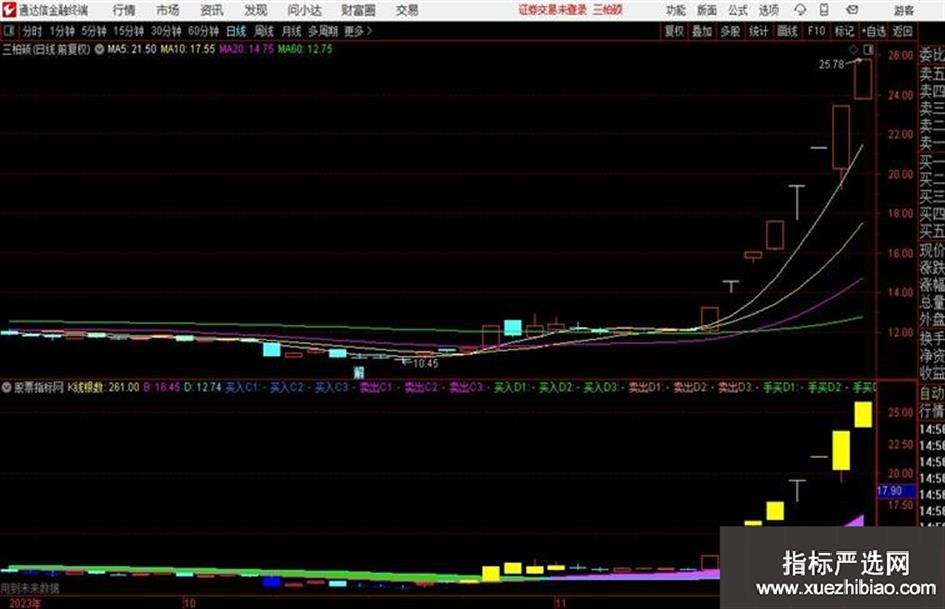Open the 交易 menu
The height and width of the screenshot is (609, 945).
(407, 10)
